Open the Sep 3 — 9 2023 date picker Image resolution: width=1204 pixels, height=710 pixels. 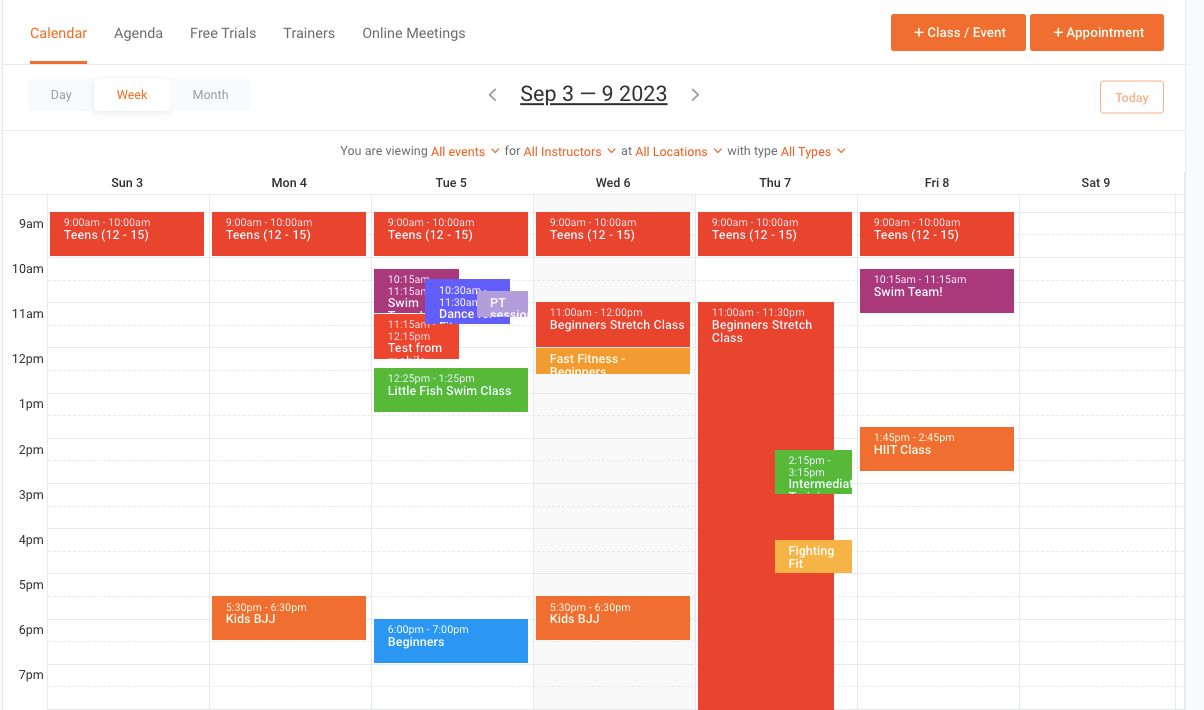593,94
